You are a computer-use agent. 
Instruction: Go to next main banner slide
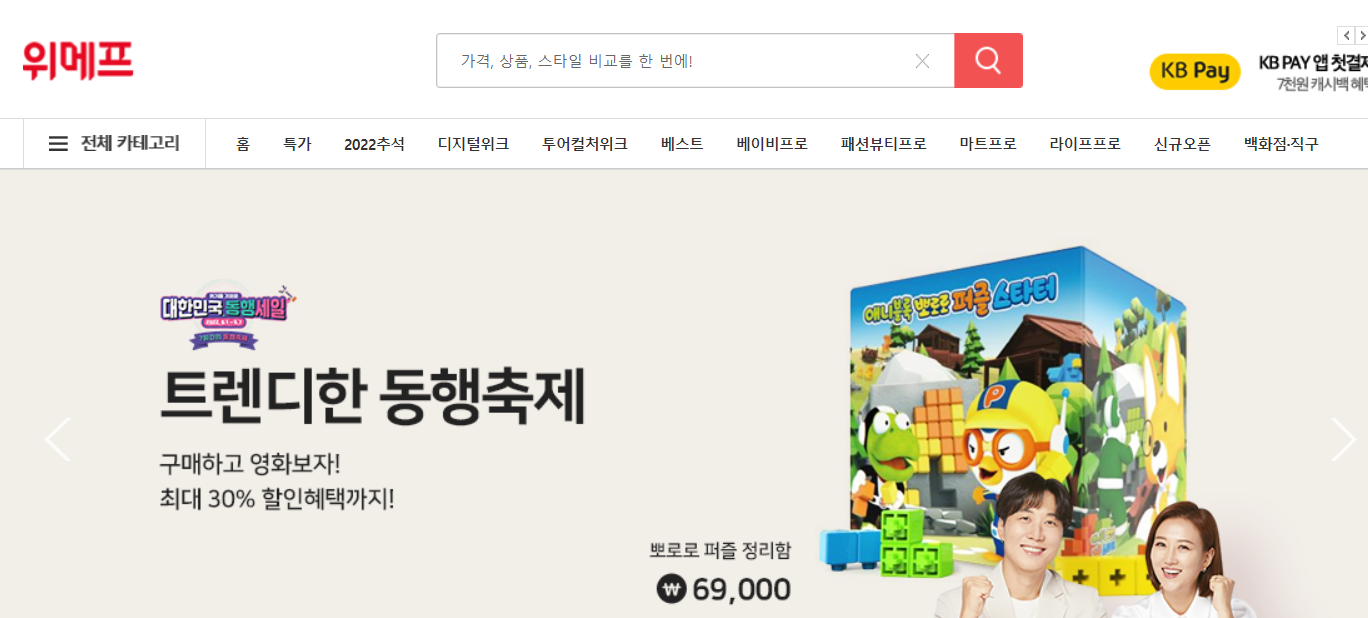[x=1342, y=440]
